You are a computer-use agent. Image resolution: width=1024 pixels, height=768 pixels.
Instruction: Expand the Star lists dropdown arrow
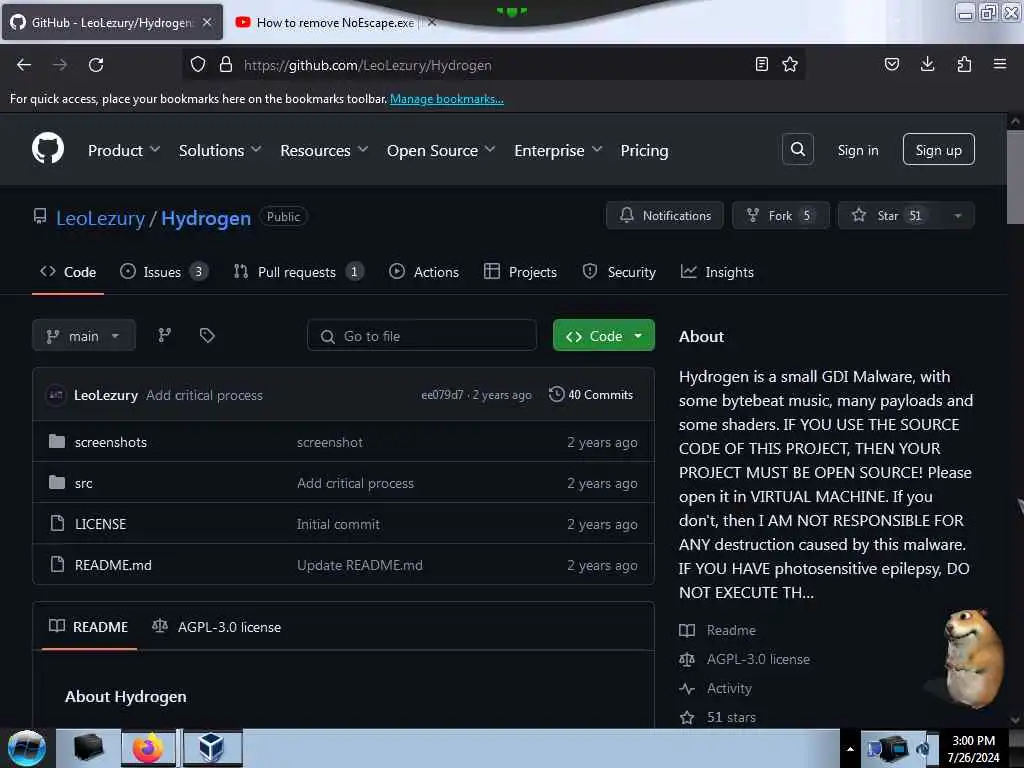pyautogui.click(x=957, y=216)
